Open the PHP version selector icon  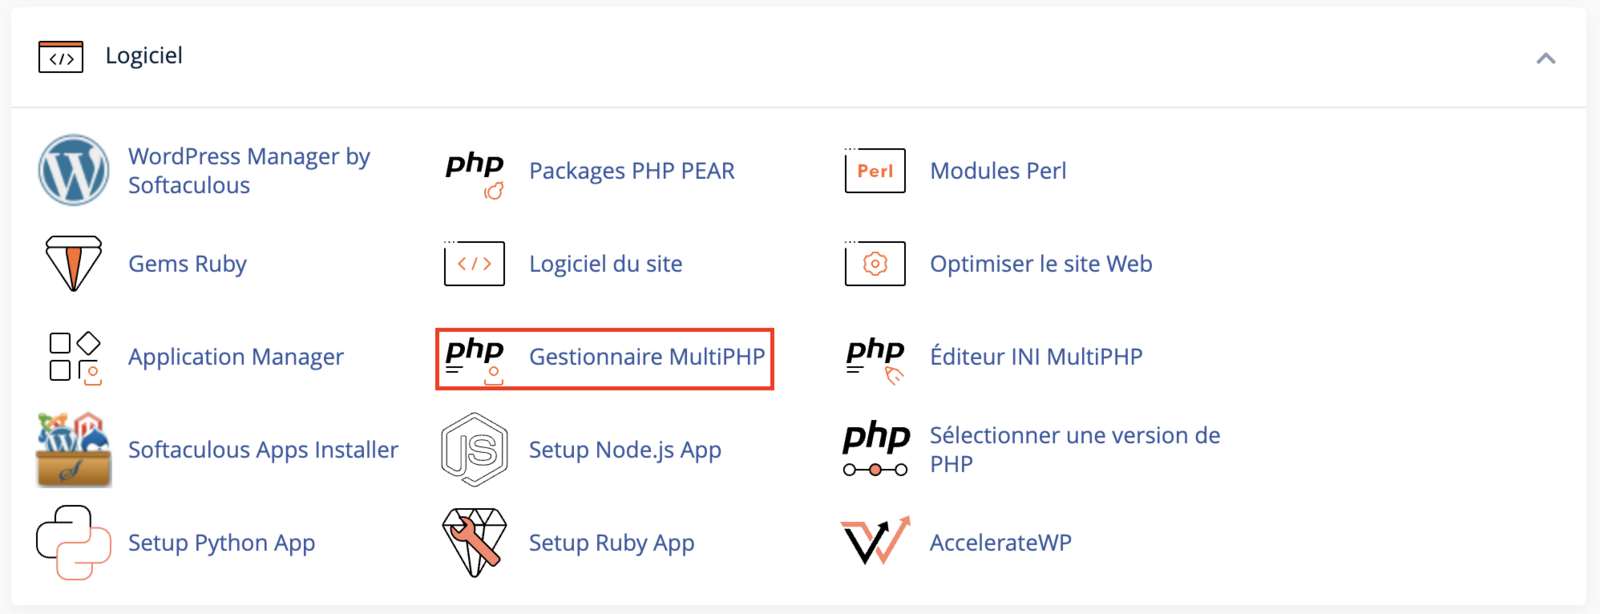click(x=876, y=449)
